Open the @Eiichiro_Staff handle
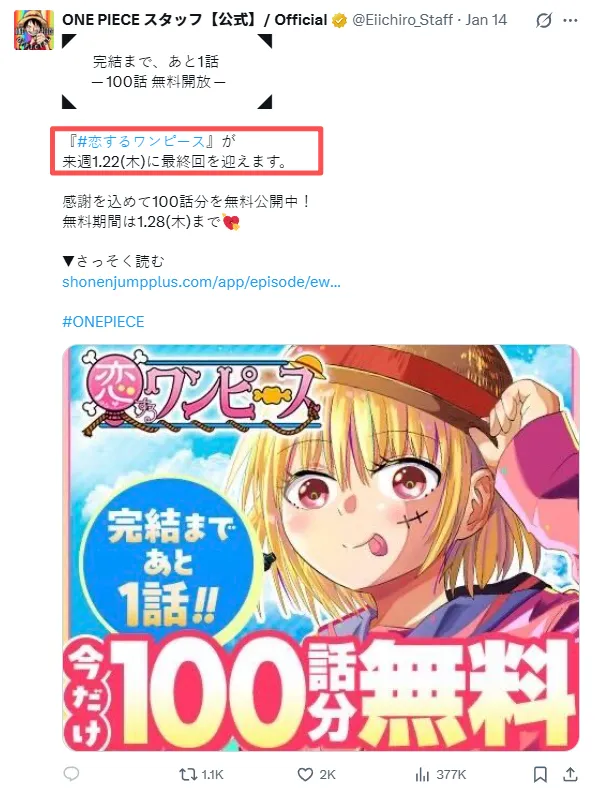Viewport: 595px width, 791px height. [402, 20]
